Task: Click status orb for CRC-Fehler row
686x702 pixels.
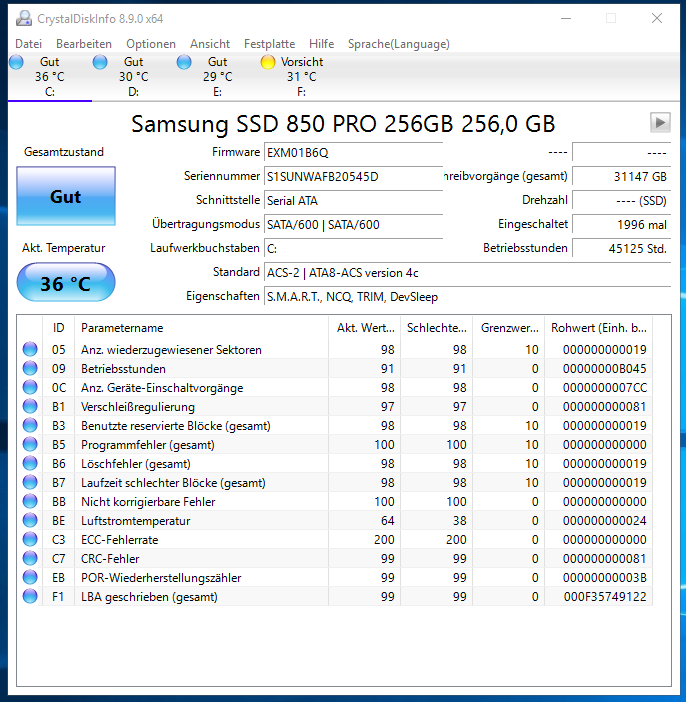Action: point(30,558)
